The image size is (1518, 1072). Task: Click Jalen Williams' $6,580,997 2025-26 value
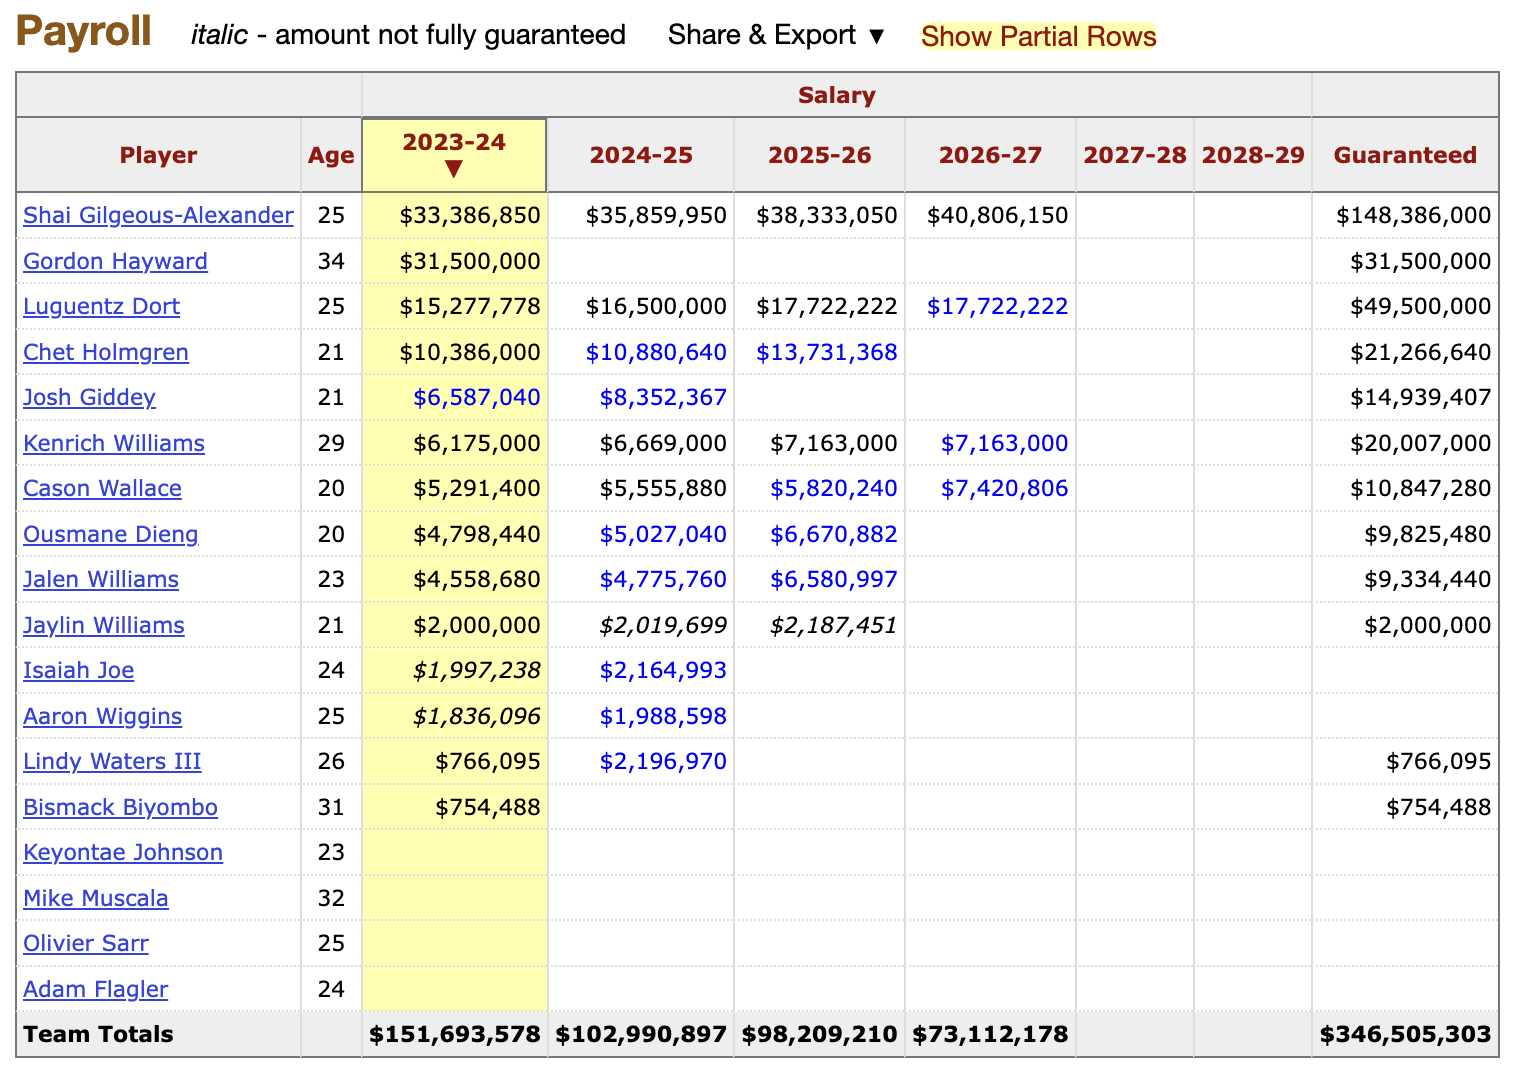[833, 579]
